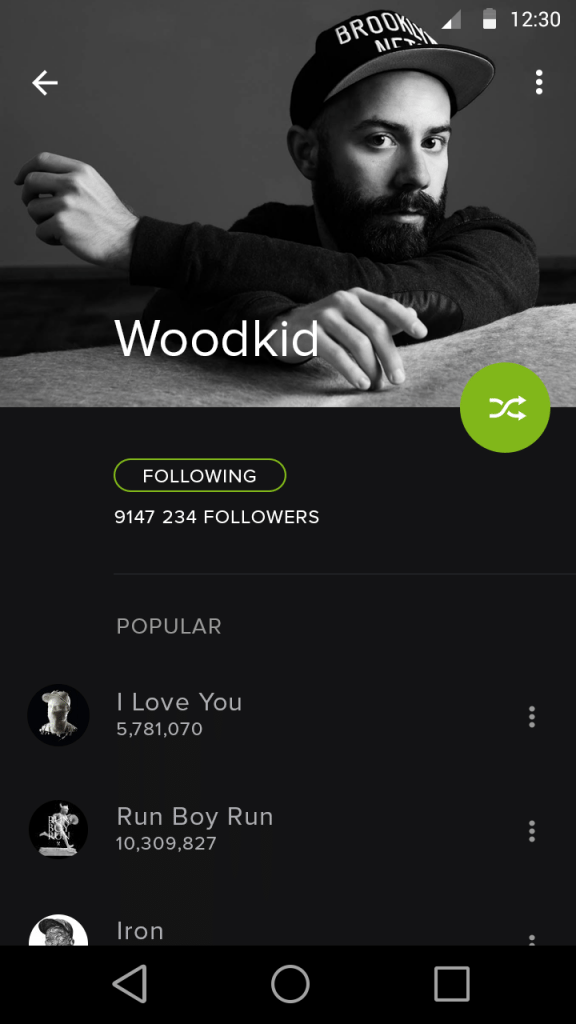Open the artist overflow menu at top
The image size is (576, 1024).
539,82
